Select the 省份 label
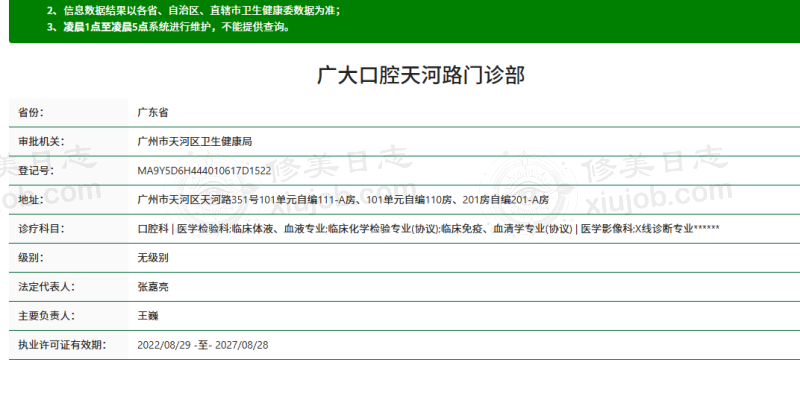The height and width of the screenshot is (397, 800). click(x=31, y=112)
